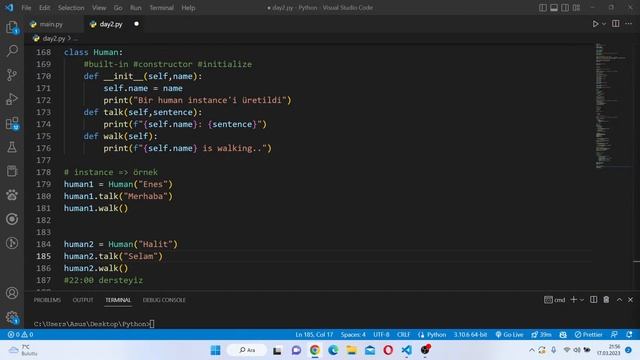640x360 pixels.
Task: Select Python interpreter 3.10.6 64-bit
Action: click(x=470, y=335)
